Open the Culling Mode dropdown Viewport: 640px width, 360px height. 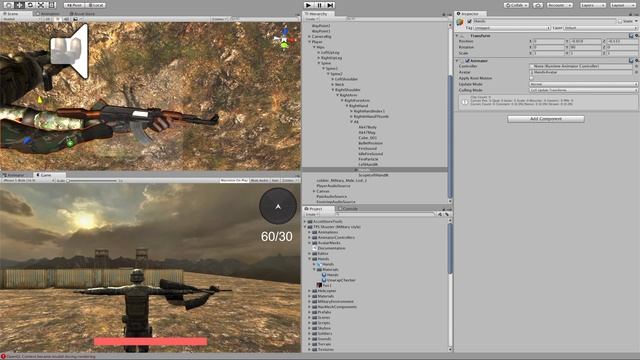pyautogui.click(x=583, y=90)
